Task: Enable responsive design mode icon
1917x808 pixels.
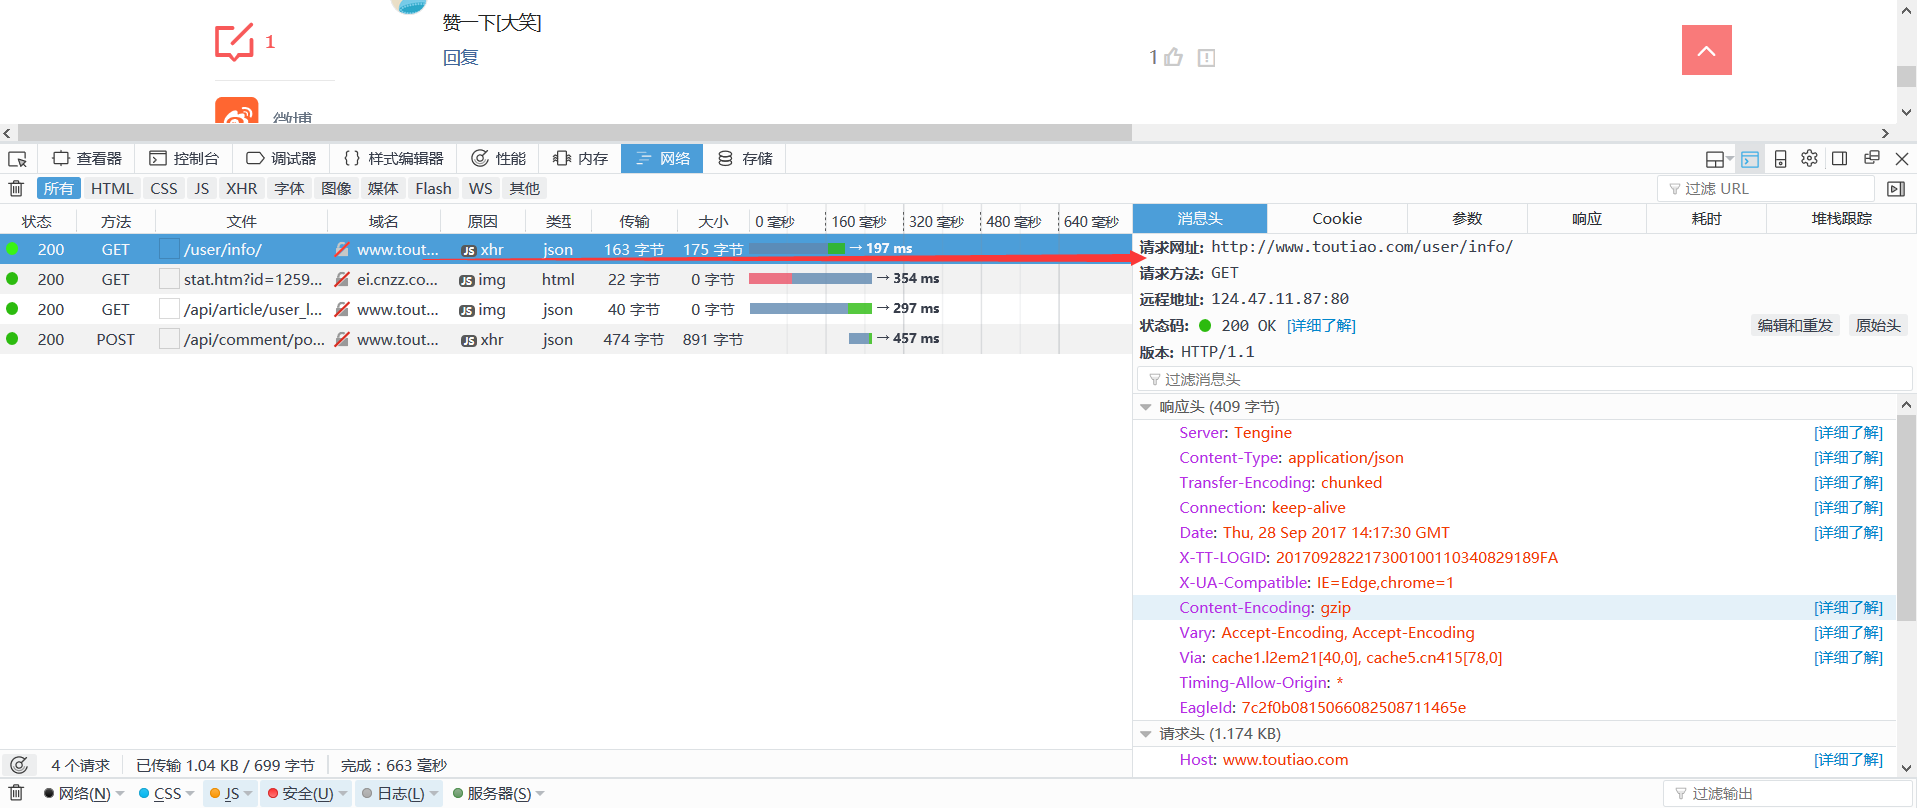Action: click(x=1780, y=159)
